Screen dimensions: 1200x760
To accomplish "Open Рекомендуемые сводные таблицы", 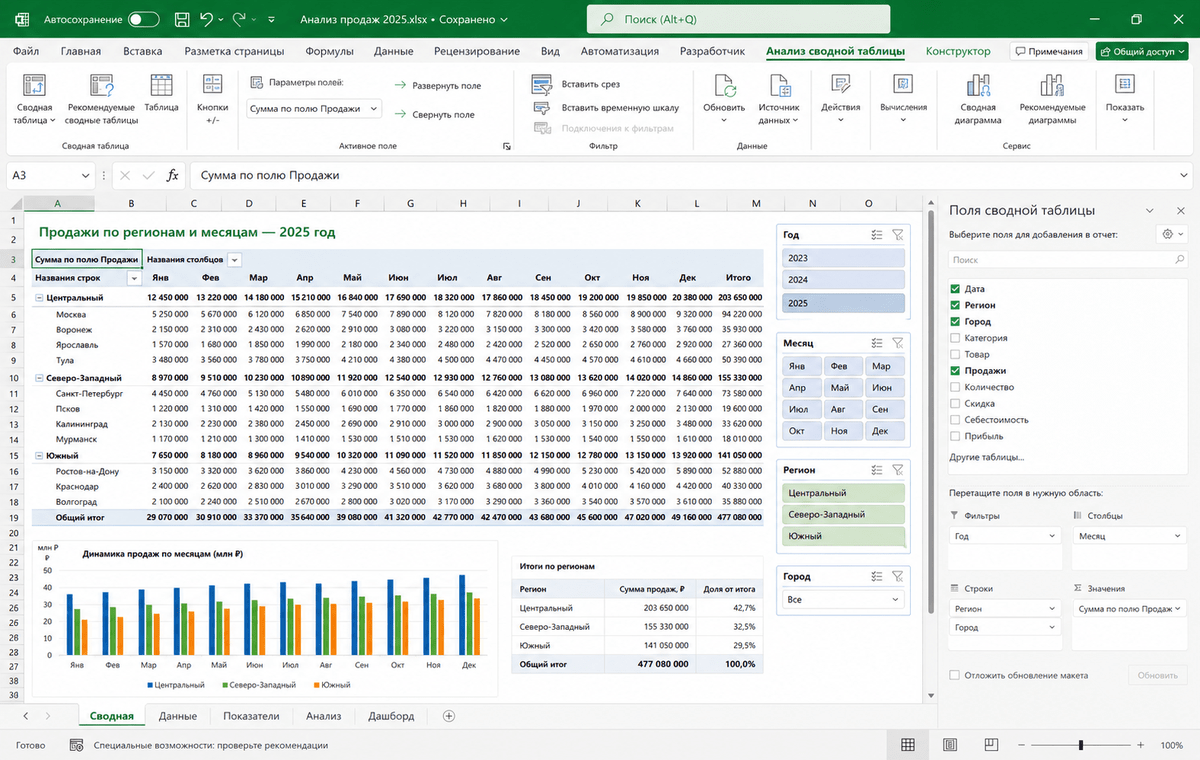I will [x=102, y=100].
